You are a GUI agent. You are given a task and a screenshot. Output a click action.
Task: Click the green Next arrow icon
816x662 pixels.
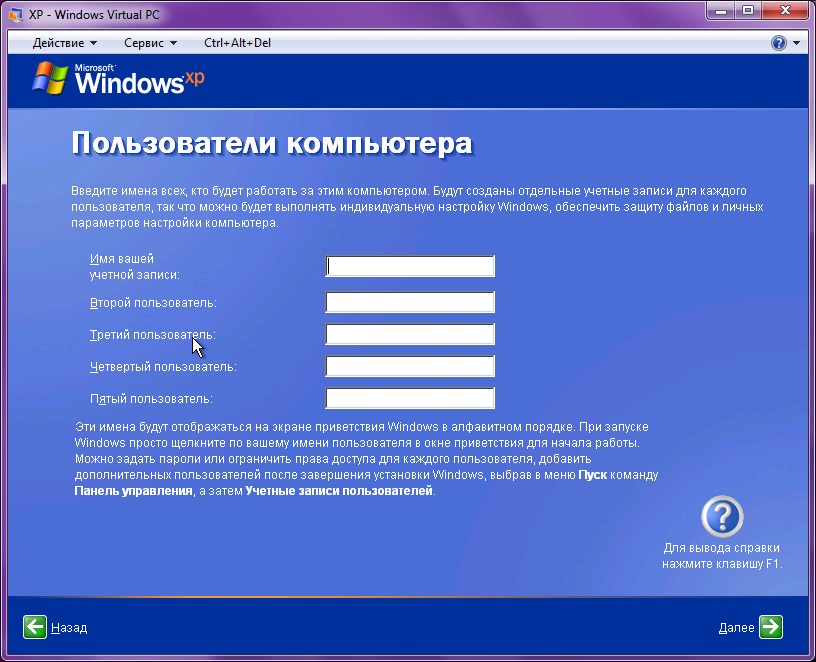tap(771, 627)
